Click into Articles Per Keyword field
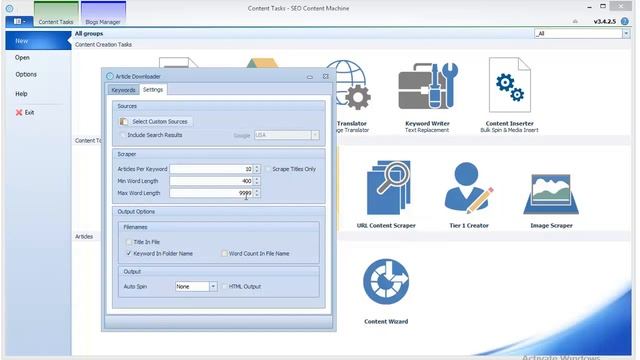This screenshot has height=360, width=640. [211, 169]
